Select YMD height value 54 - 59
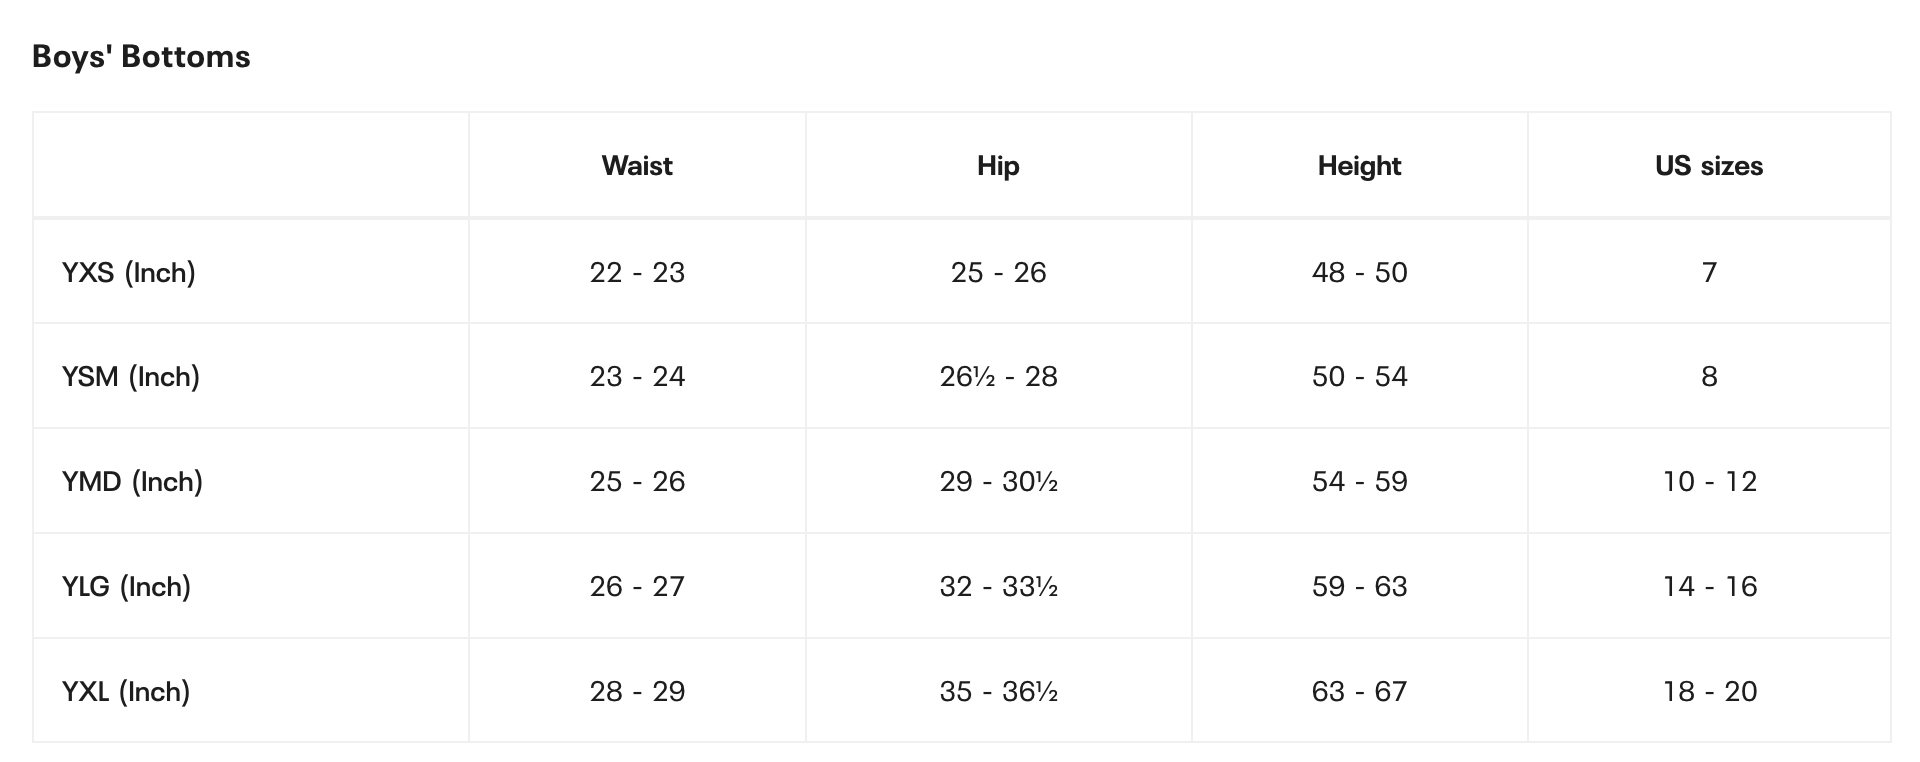The height and width of the screenshot is (762, 1920). pyautogui.click(x=1359, y=482)
